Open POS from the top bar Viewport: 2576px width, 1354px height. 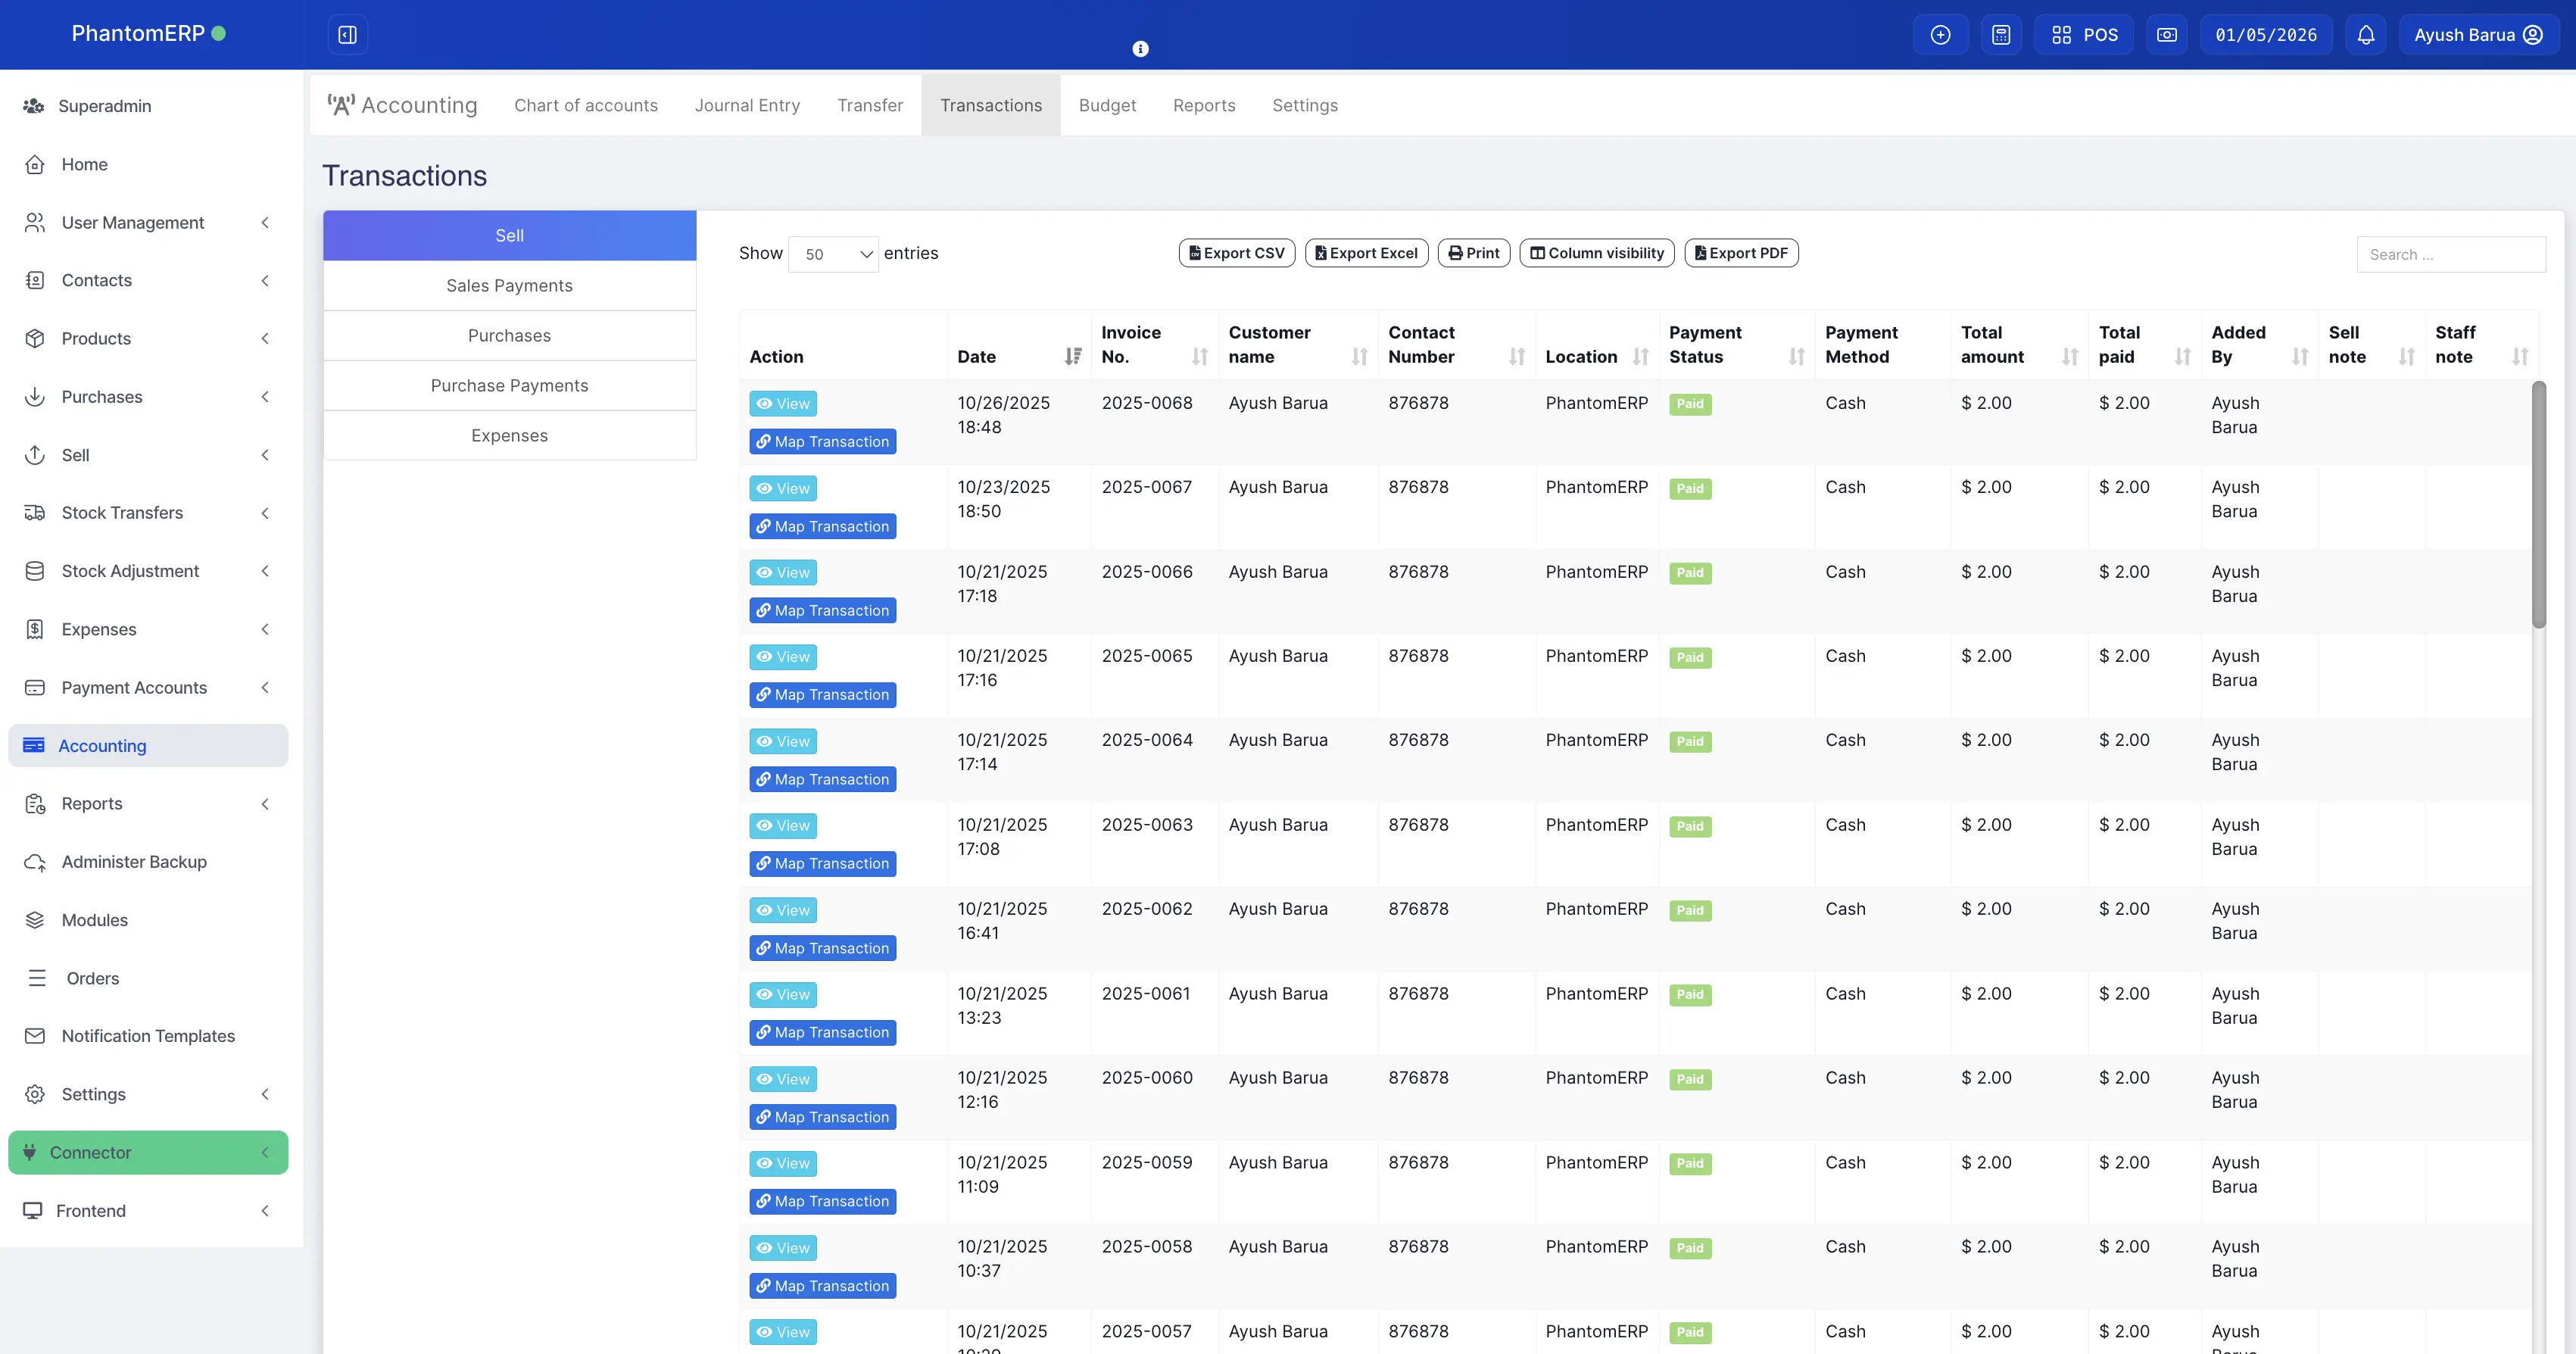(x=2084, y=35)
